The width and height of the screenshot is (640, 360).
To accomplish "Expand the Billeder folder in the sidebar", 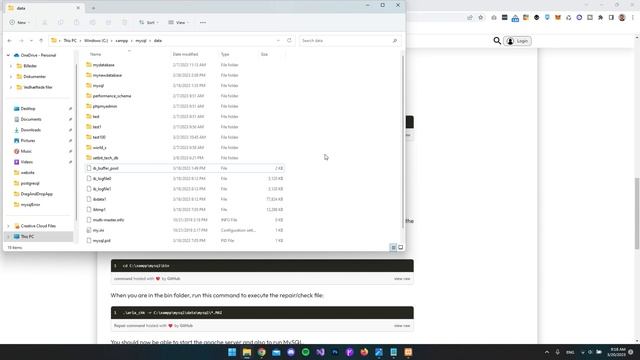I will (11, 66).
